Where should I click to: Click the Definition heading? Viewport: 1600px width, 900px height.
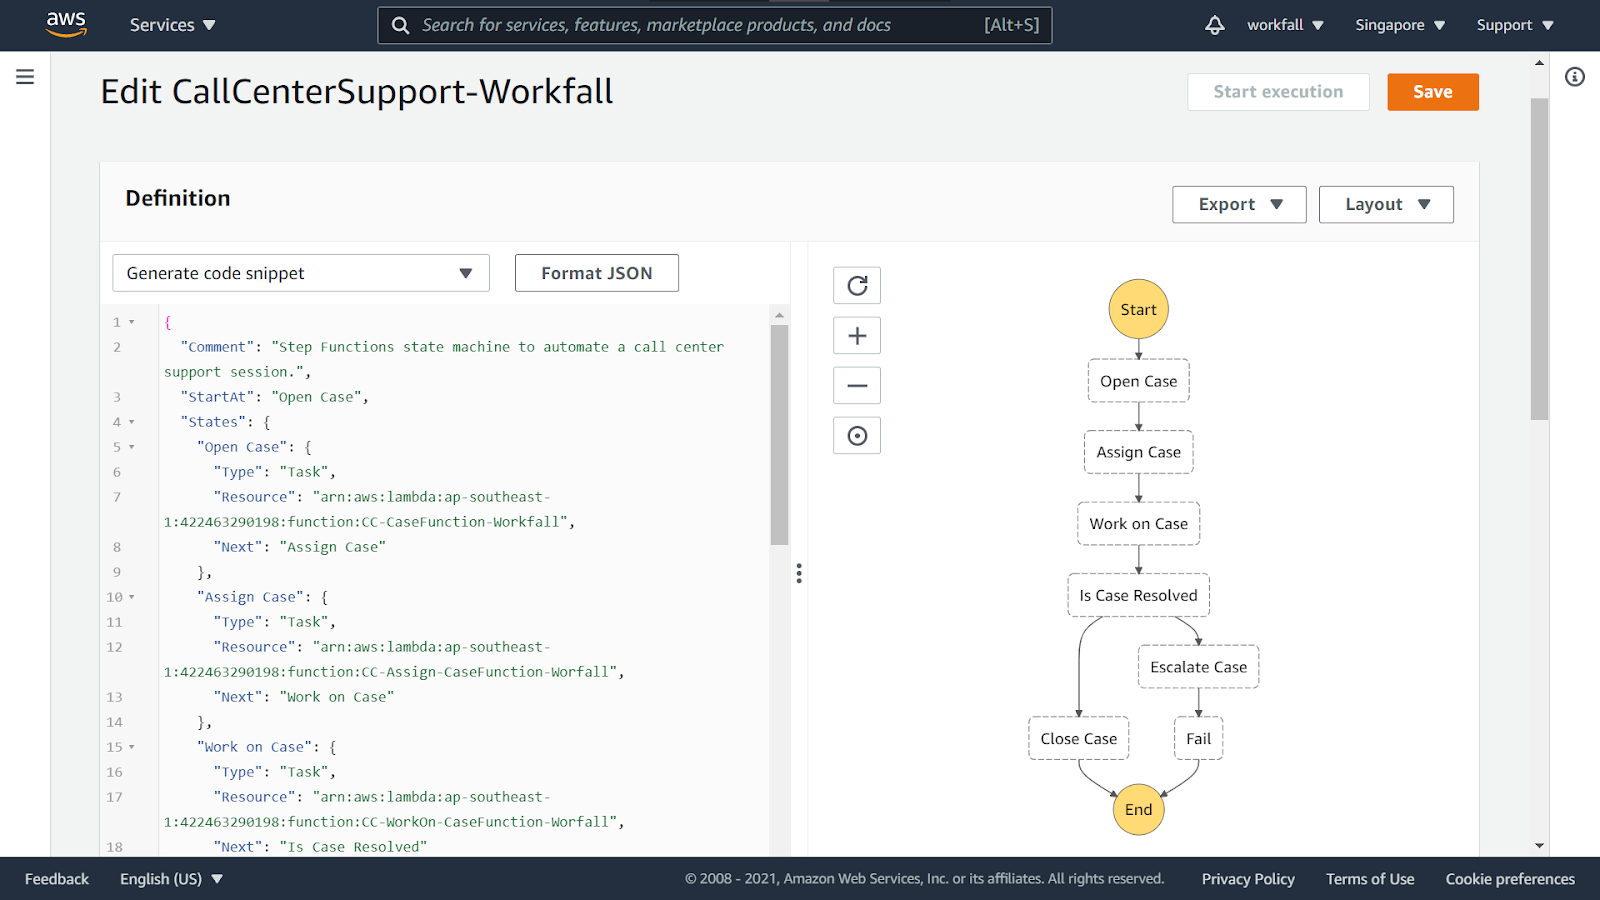tap(178, 198)
